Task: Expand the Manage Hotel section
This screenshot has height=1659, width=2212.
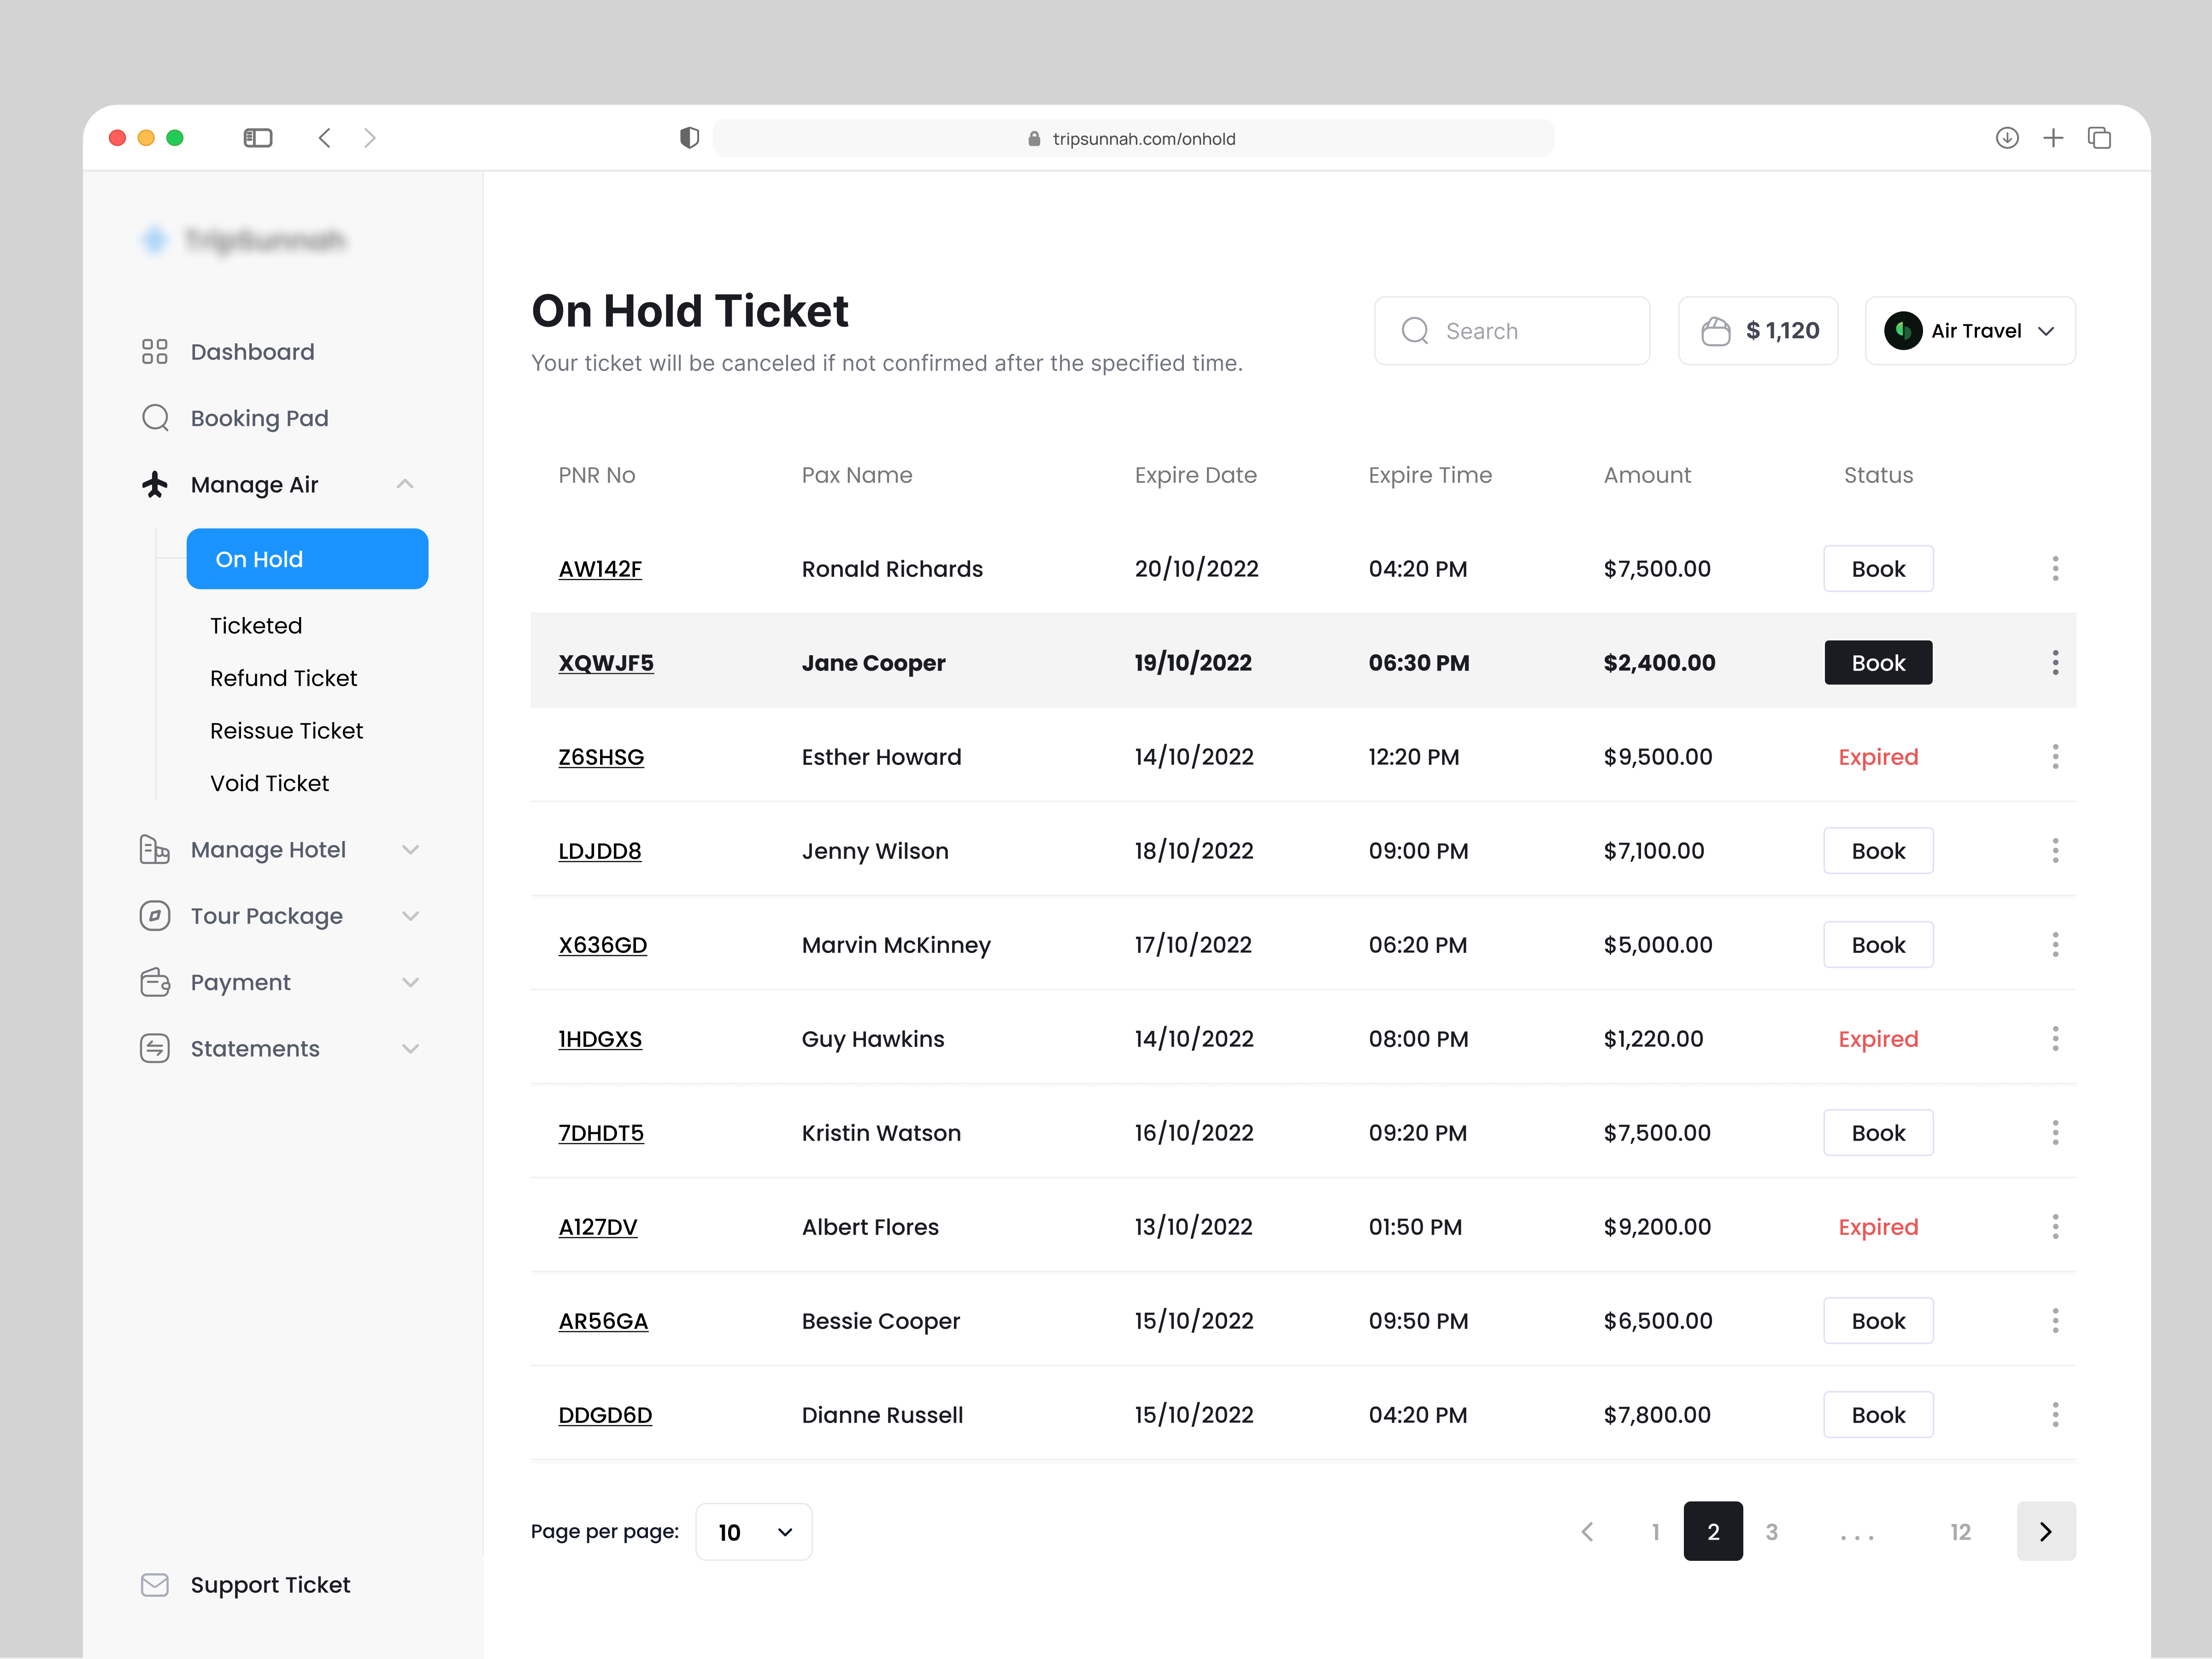Action: (411, 849)
